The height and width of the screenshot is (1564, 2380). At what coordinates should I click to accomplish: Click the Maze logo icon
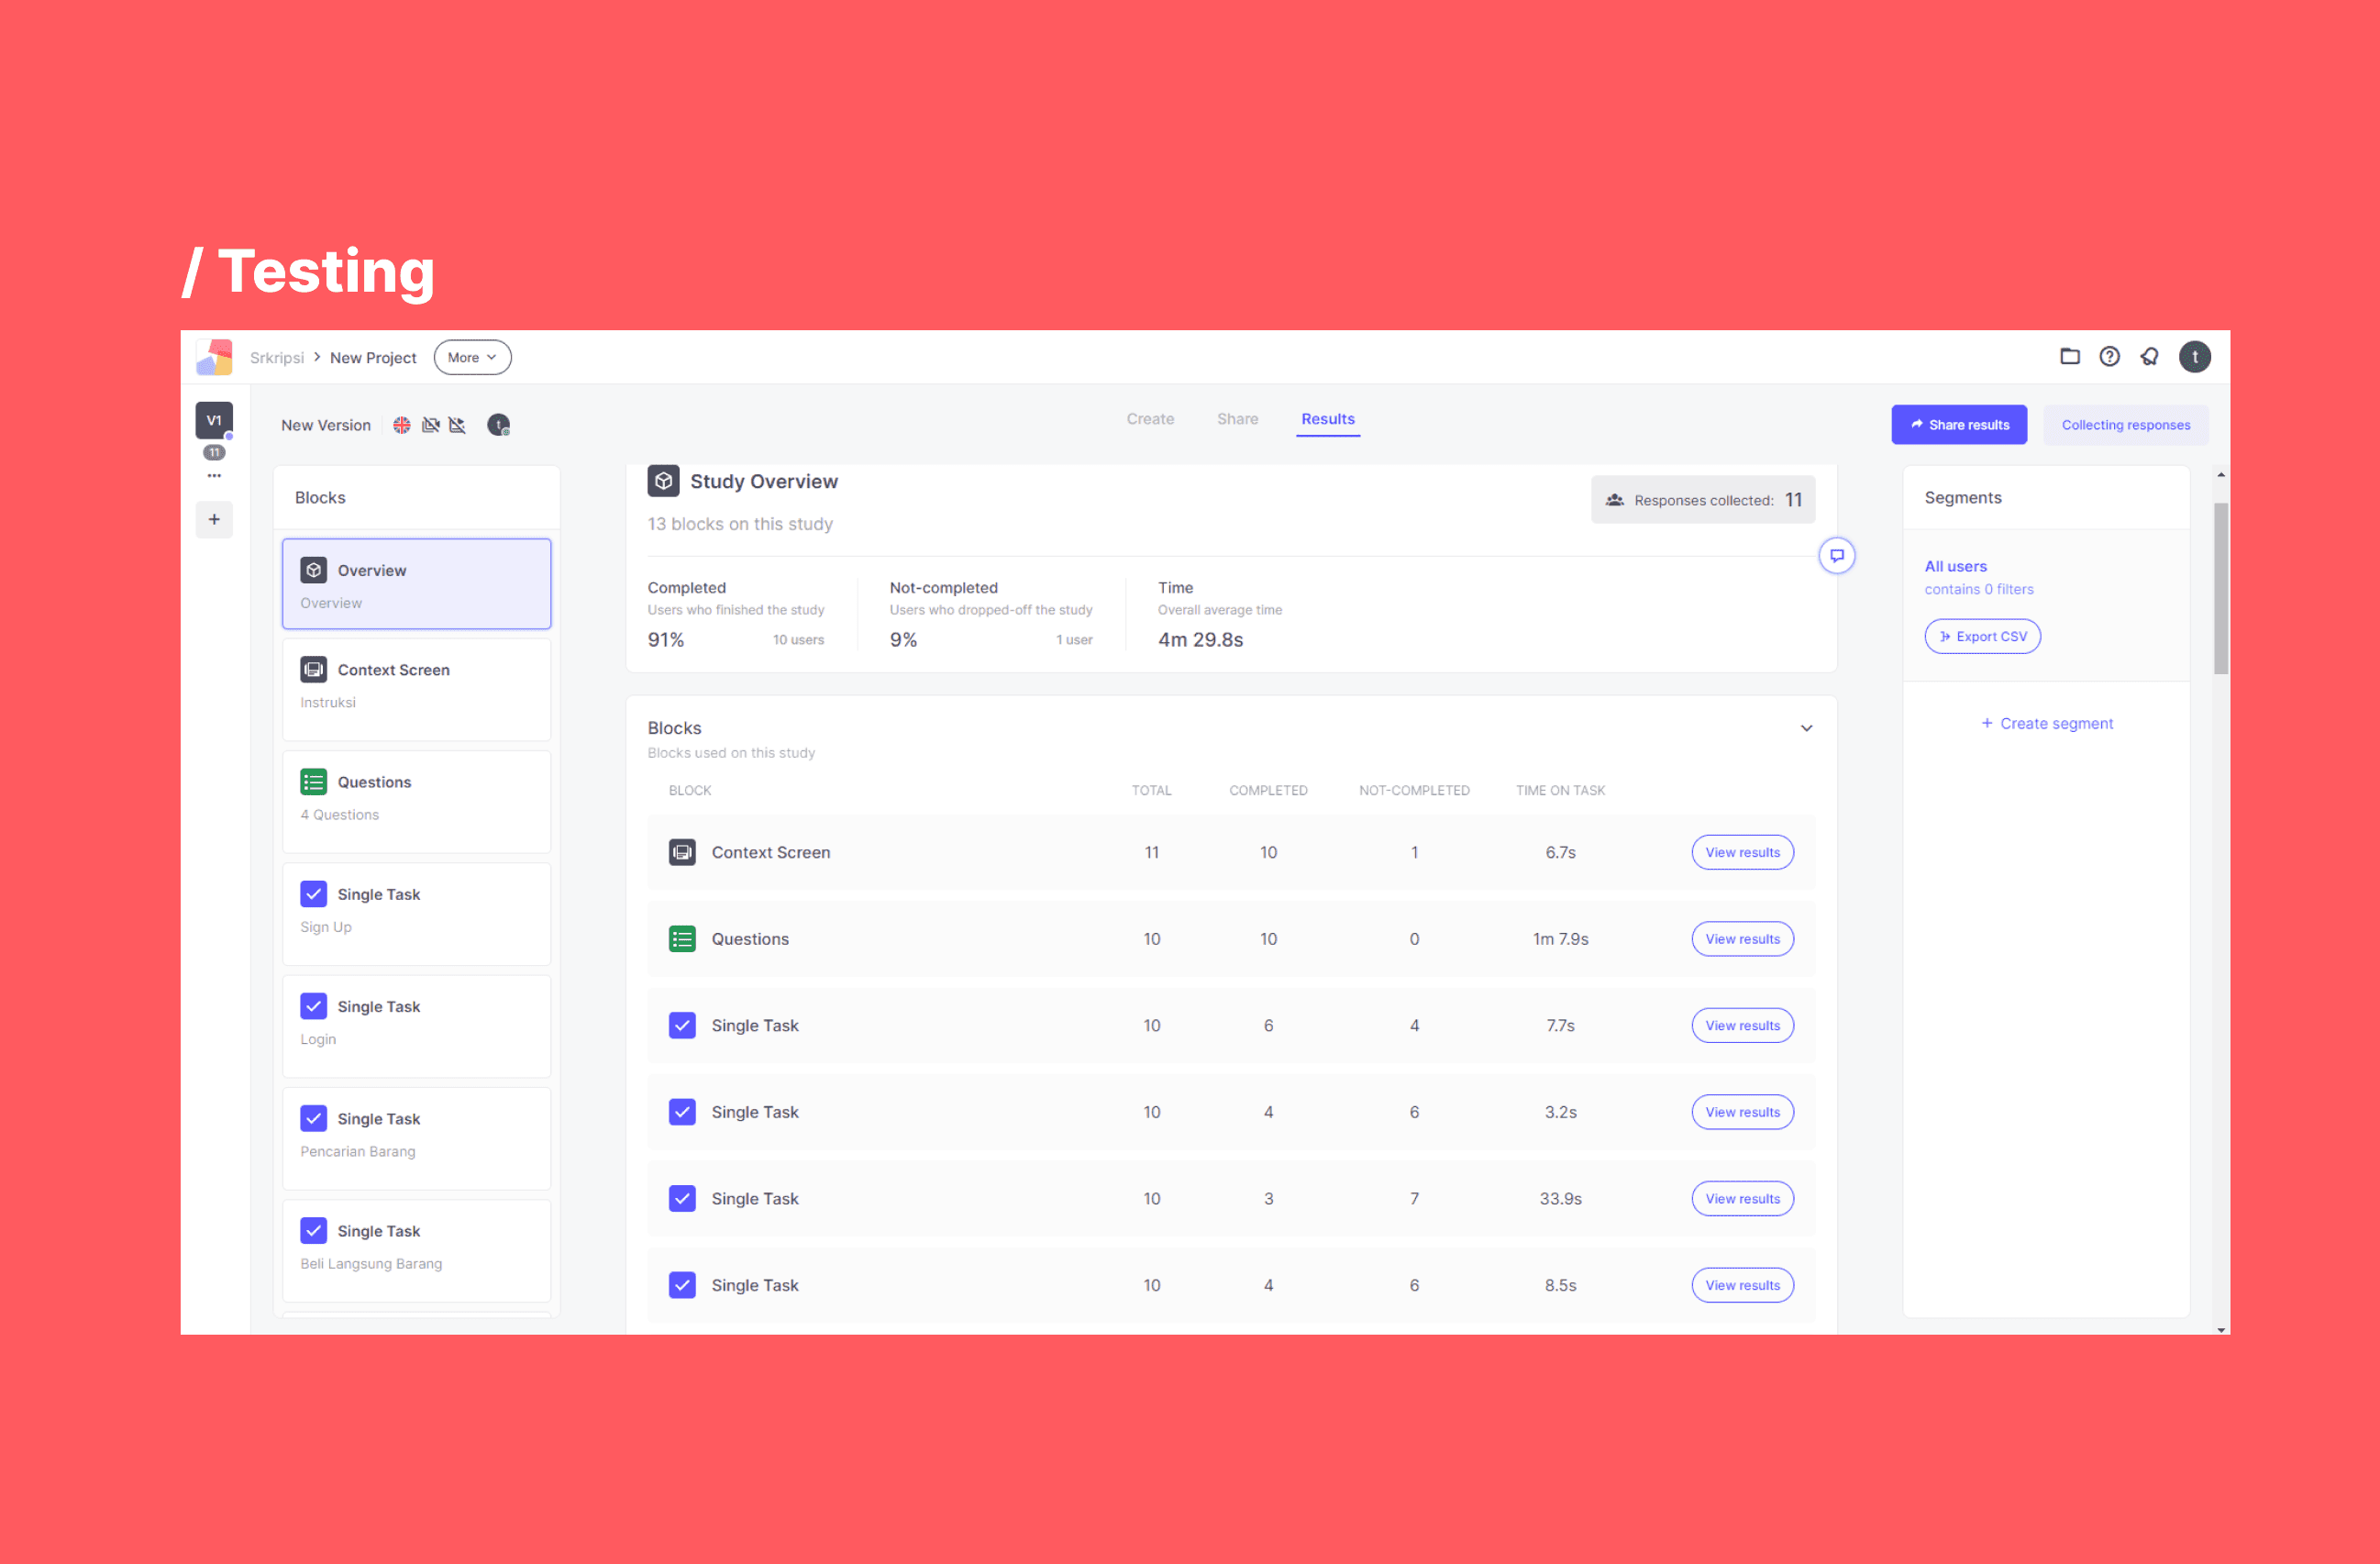pyautogui.click(x=214, y=357)
